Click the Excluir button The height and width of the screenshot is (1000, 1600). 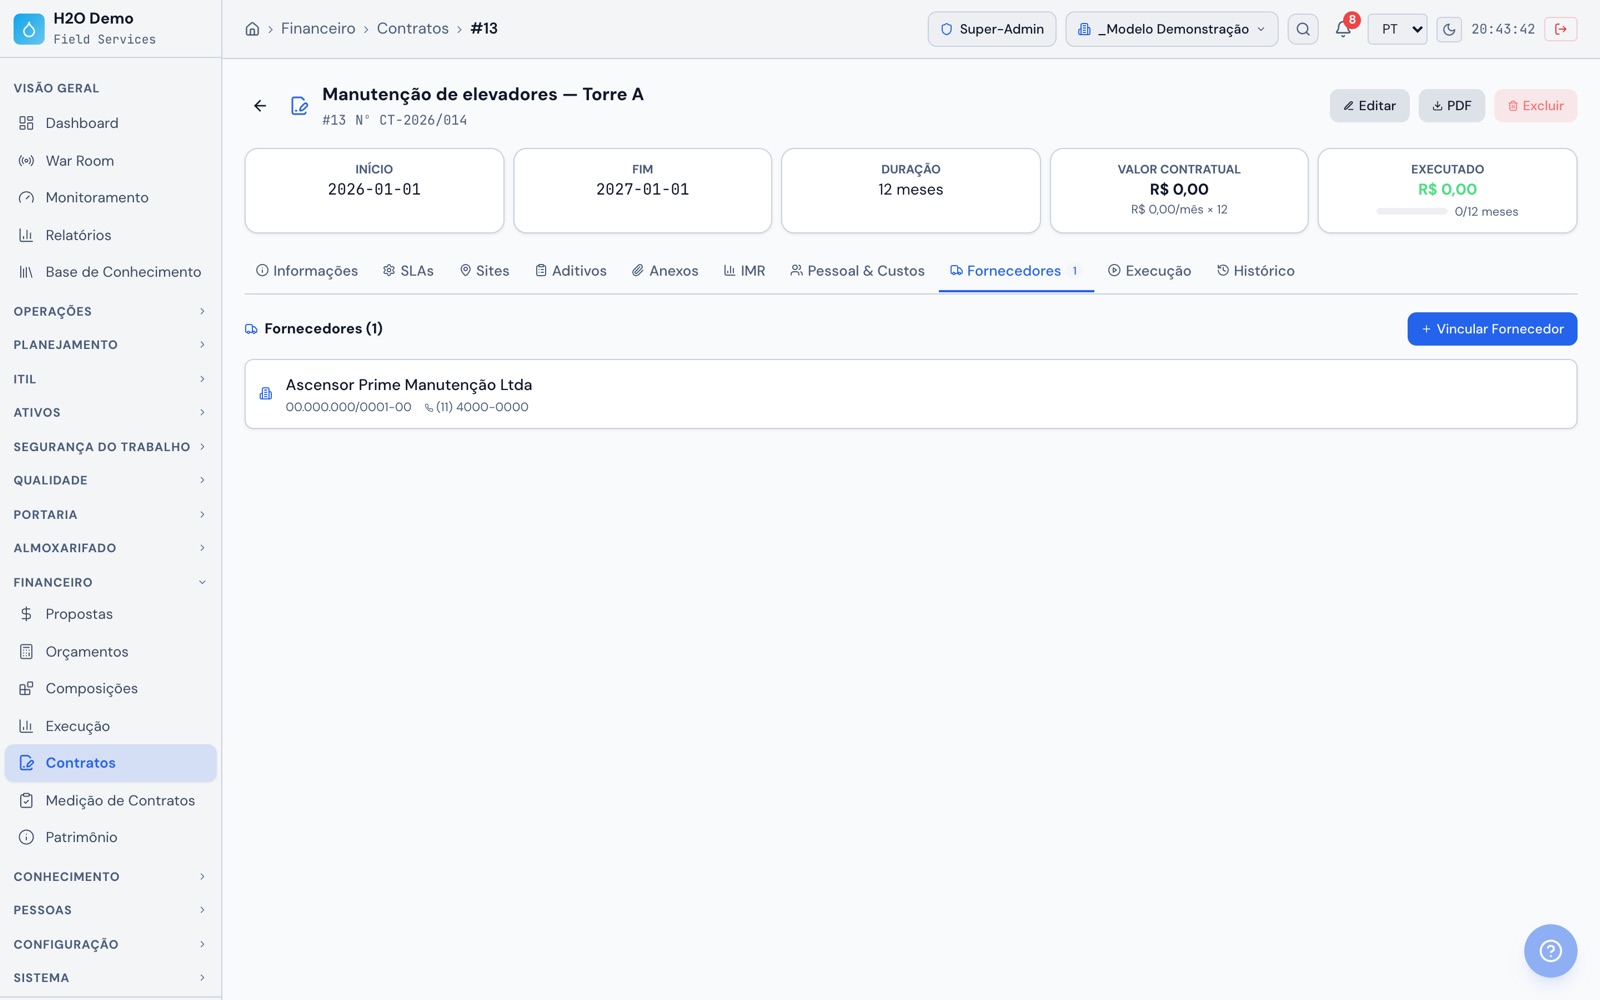(1535, 106)
